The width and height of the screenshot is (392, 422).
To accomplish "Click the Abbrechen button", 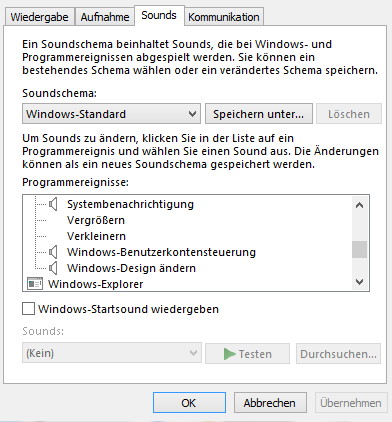I will (x=270, y=403).
